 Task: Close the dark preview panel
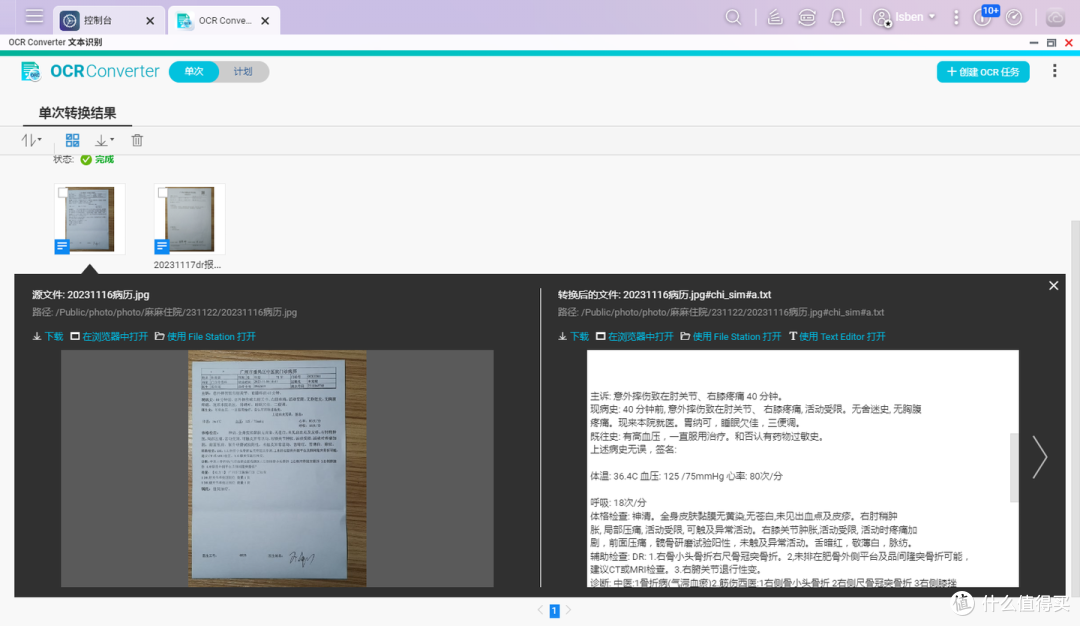(1053, 286)
